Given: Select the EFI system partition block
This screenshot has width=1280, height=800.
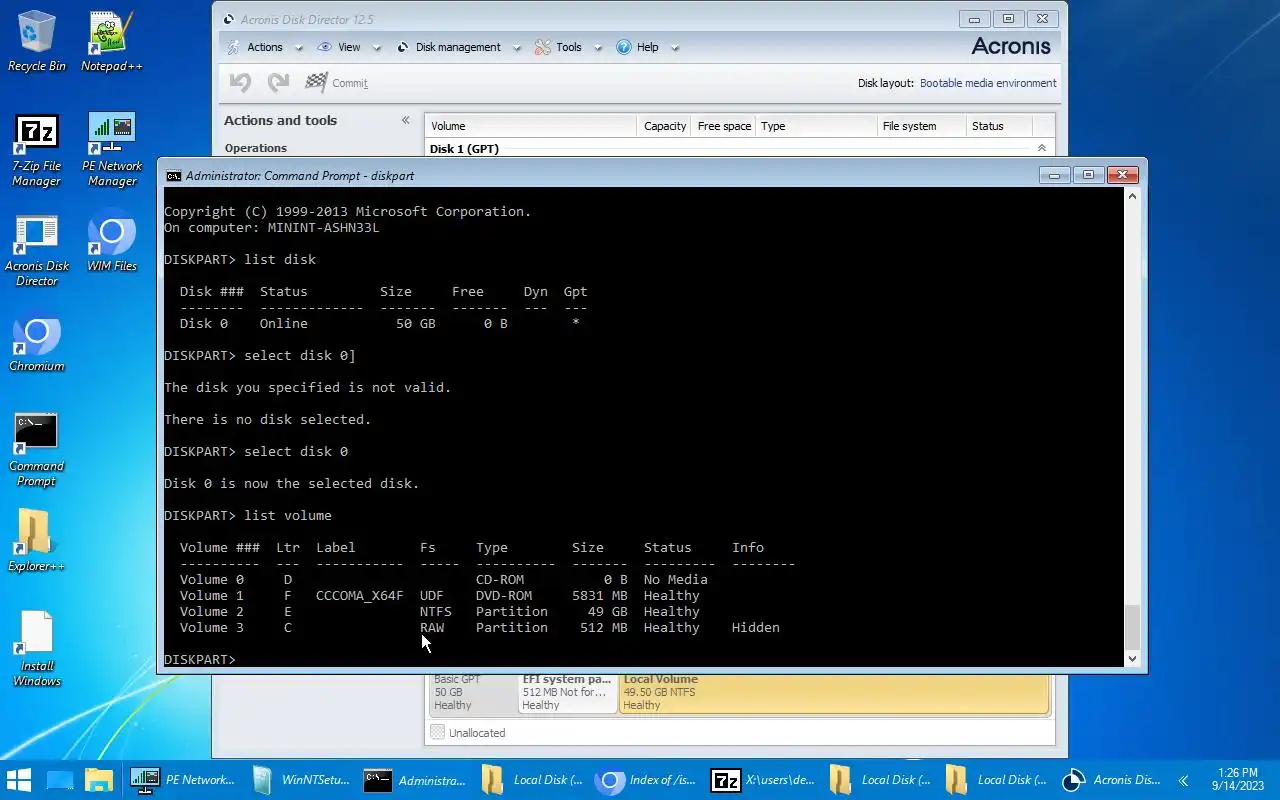Looking at the screenshot, I should [567, 692].
